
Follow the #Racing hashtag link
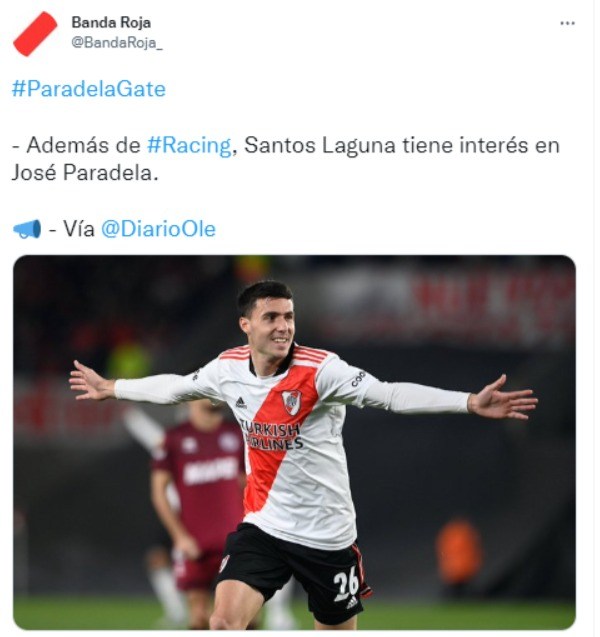coord(189,145)
